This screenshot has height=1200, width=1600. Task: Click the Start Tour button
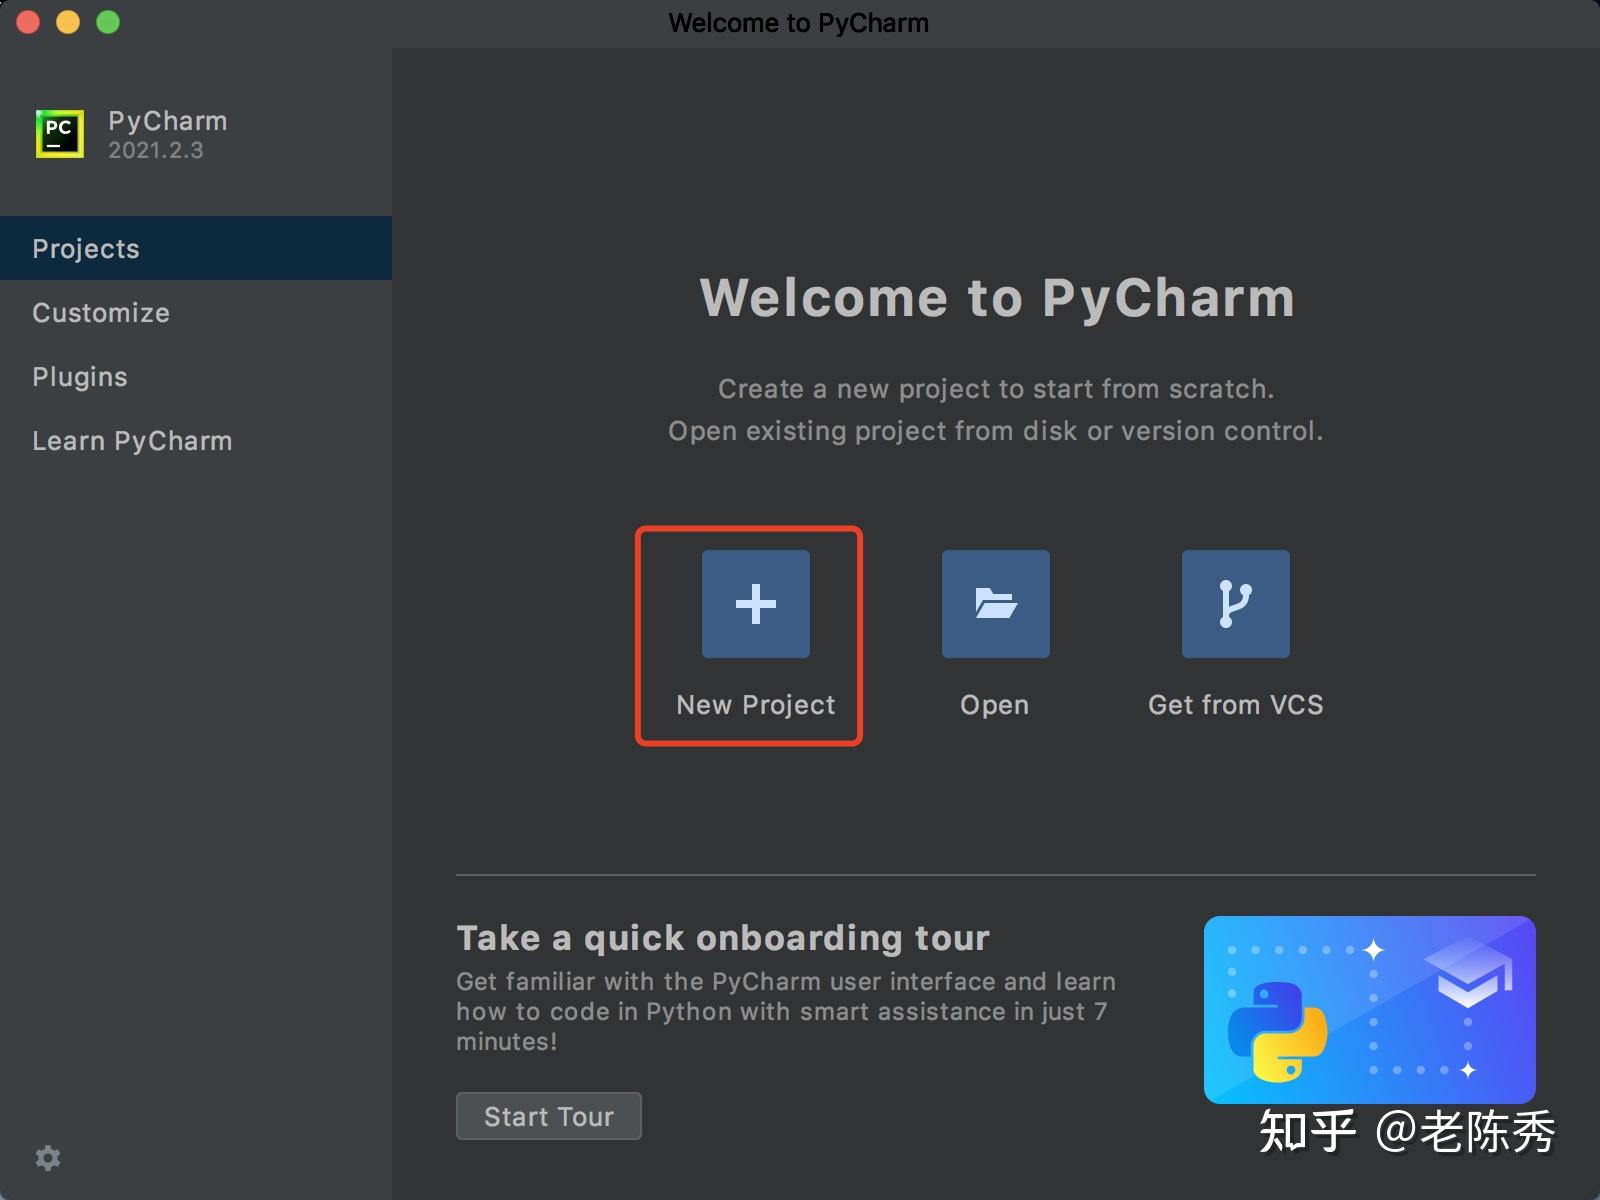click(x=548, y=1116)
